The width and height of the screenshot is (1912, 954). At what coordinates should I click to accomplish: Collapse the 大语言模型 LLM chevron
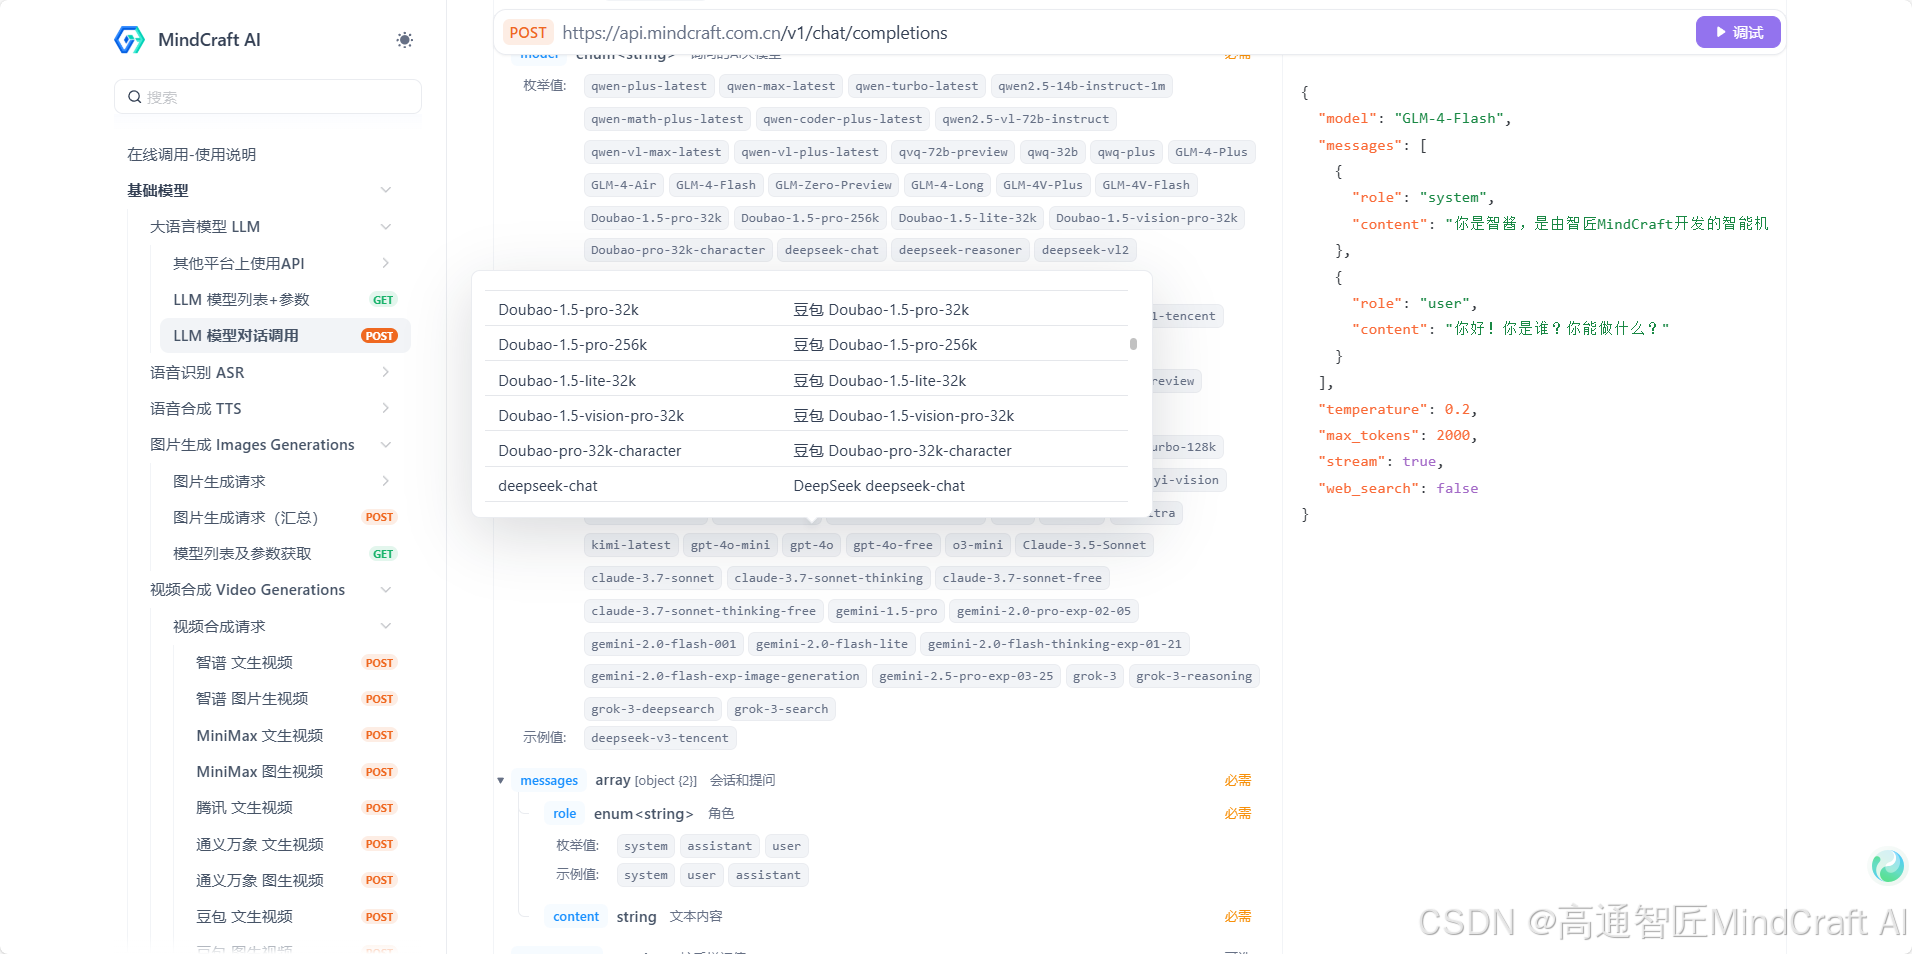click(386, 227)
